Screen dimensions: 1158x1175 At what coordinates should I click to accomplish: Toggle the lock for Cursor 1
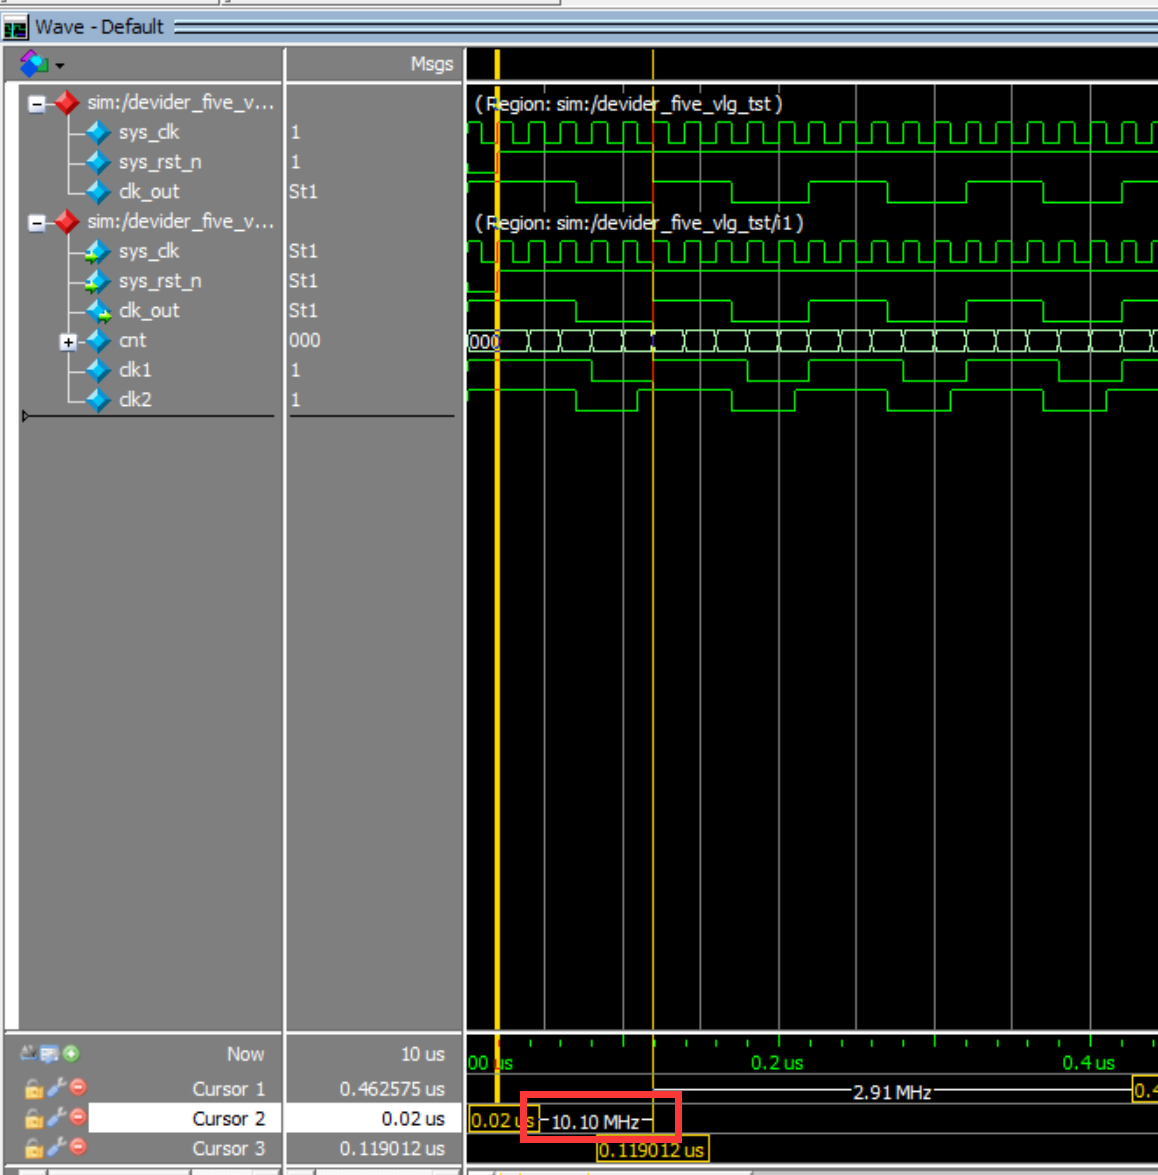tap(33, 1088)
